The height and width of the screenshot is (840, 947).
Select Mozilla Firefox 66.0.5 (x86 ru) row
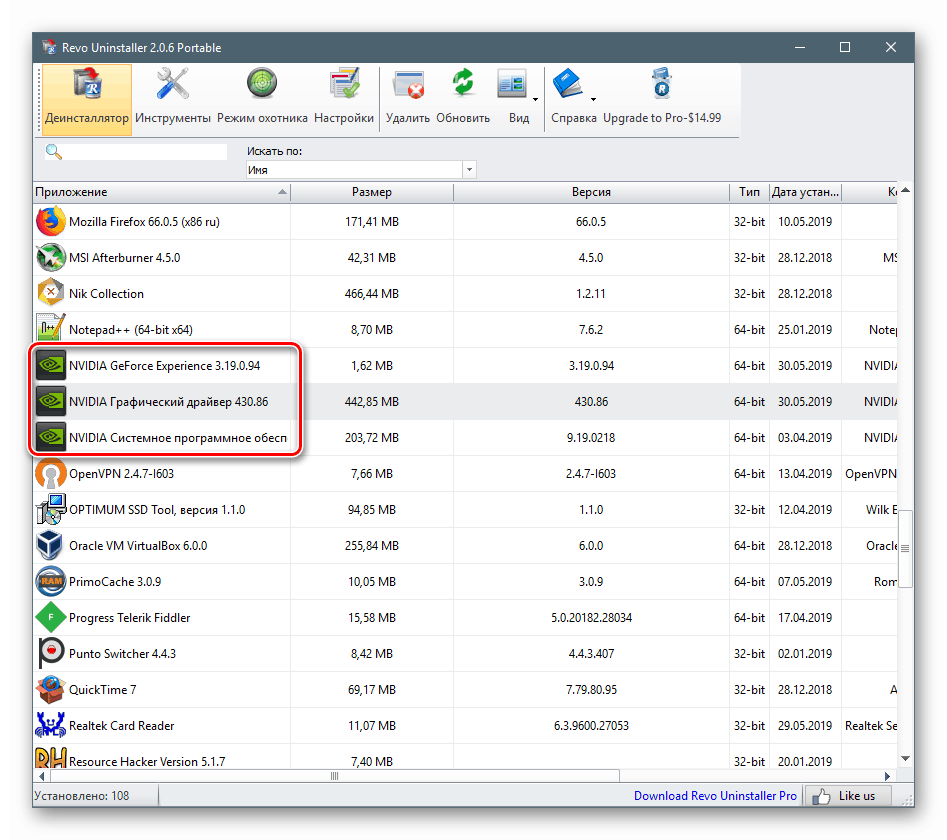click(x=465, y=222)
